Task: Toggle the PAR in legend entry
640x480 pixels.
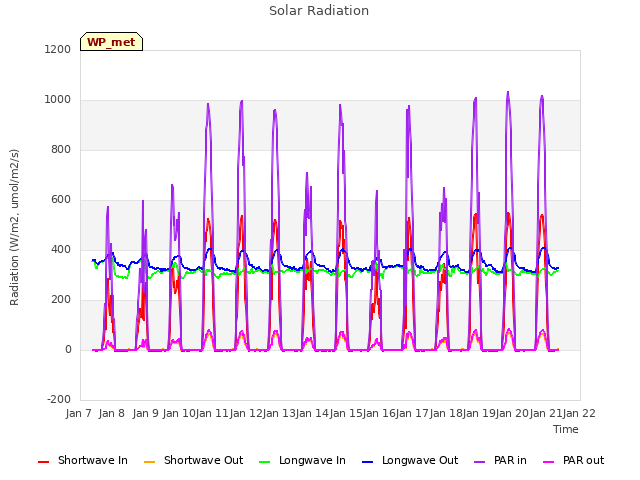Action: point(500,460)
